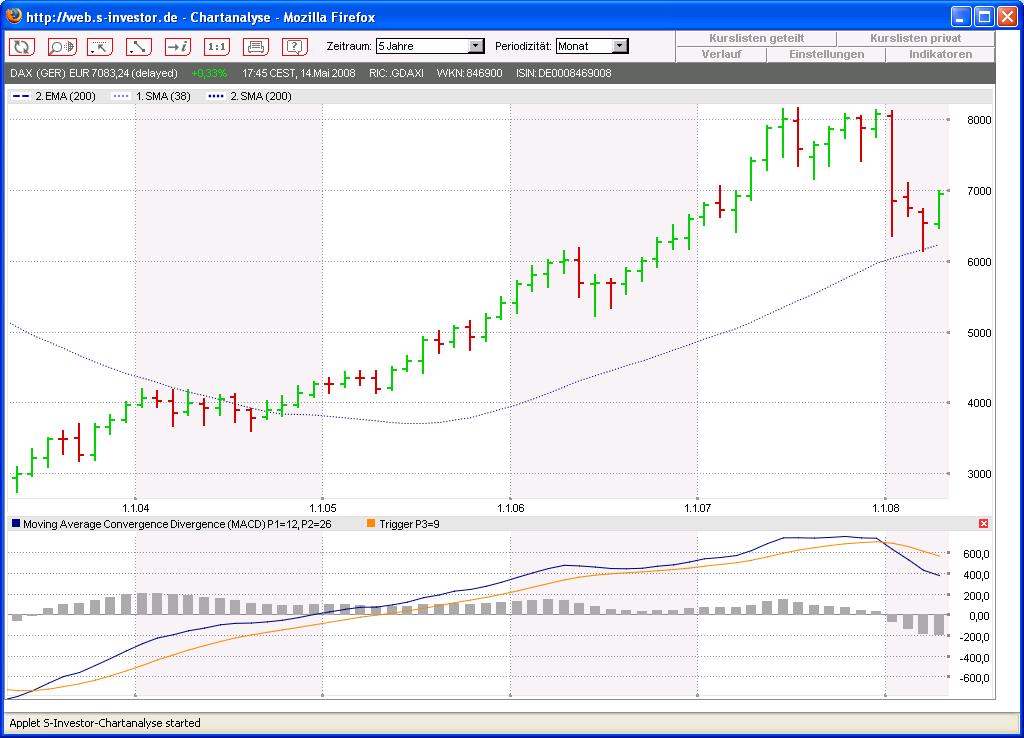The width and height of the screenshot is (1024, 738).
Task: Click the Trigger P3=9 label
Action: coord(409,524)
